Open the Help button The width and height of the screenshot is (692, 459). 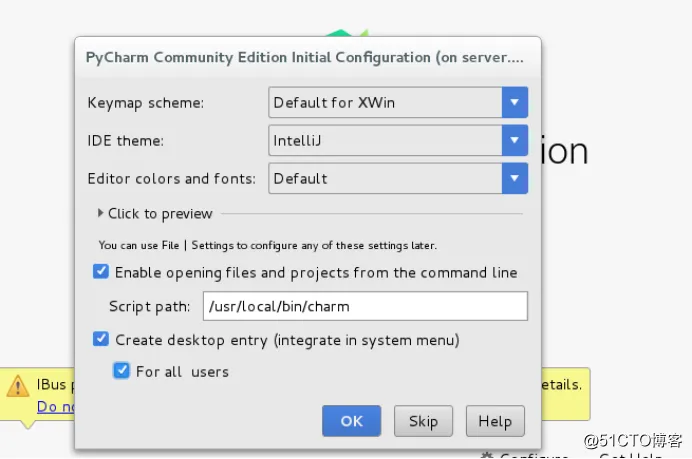coord(495,421)
